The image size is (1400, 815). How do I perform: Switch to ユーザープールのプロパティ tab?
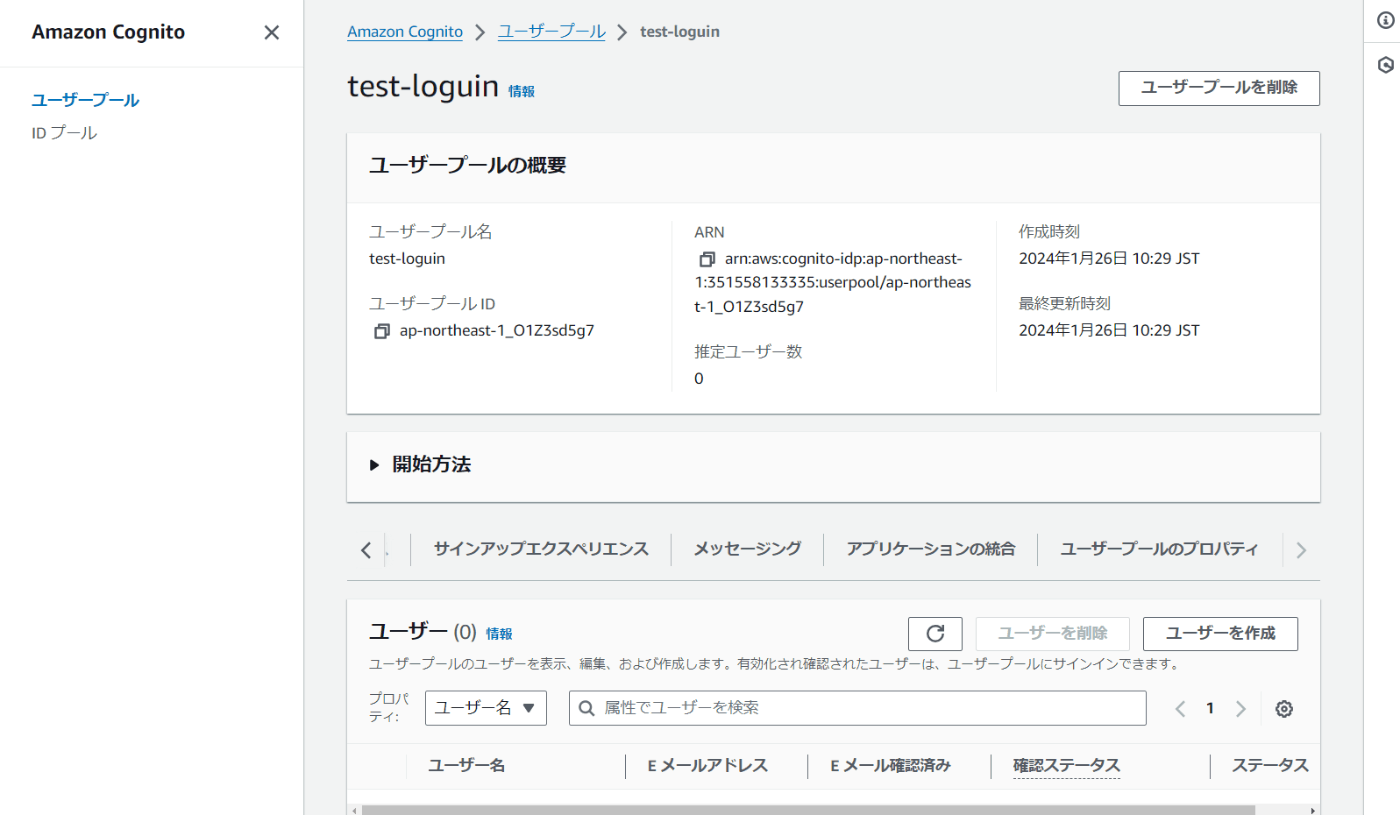1159,549
